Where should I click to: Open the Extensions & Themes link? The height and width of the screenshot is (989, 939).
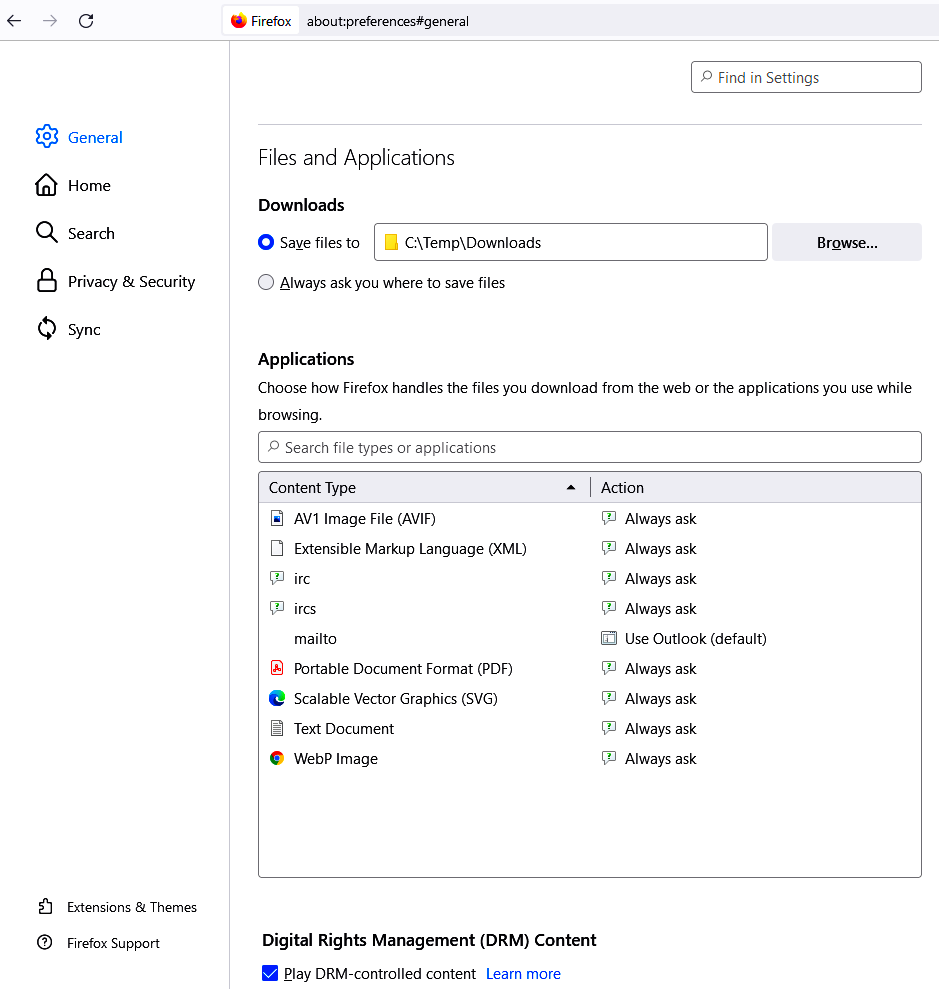(x=132, y=906)
